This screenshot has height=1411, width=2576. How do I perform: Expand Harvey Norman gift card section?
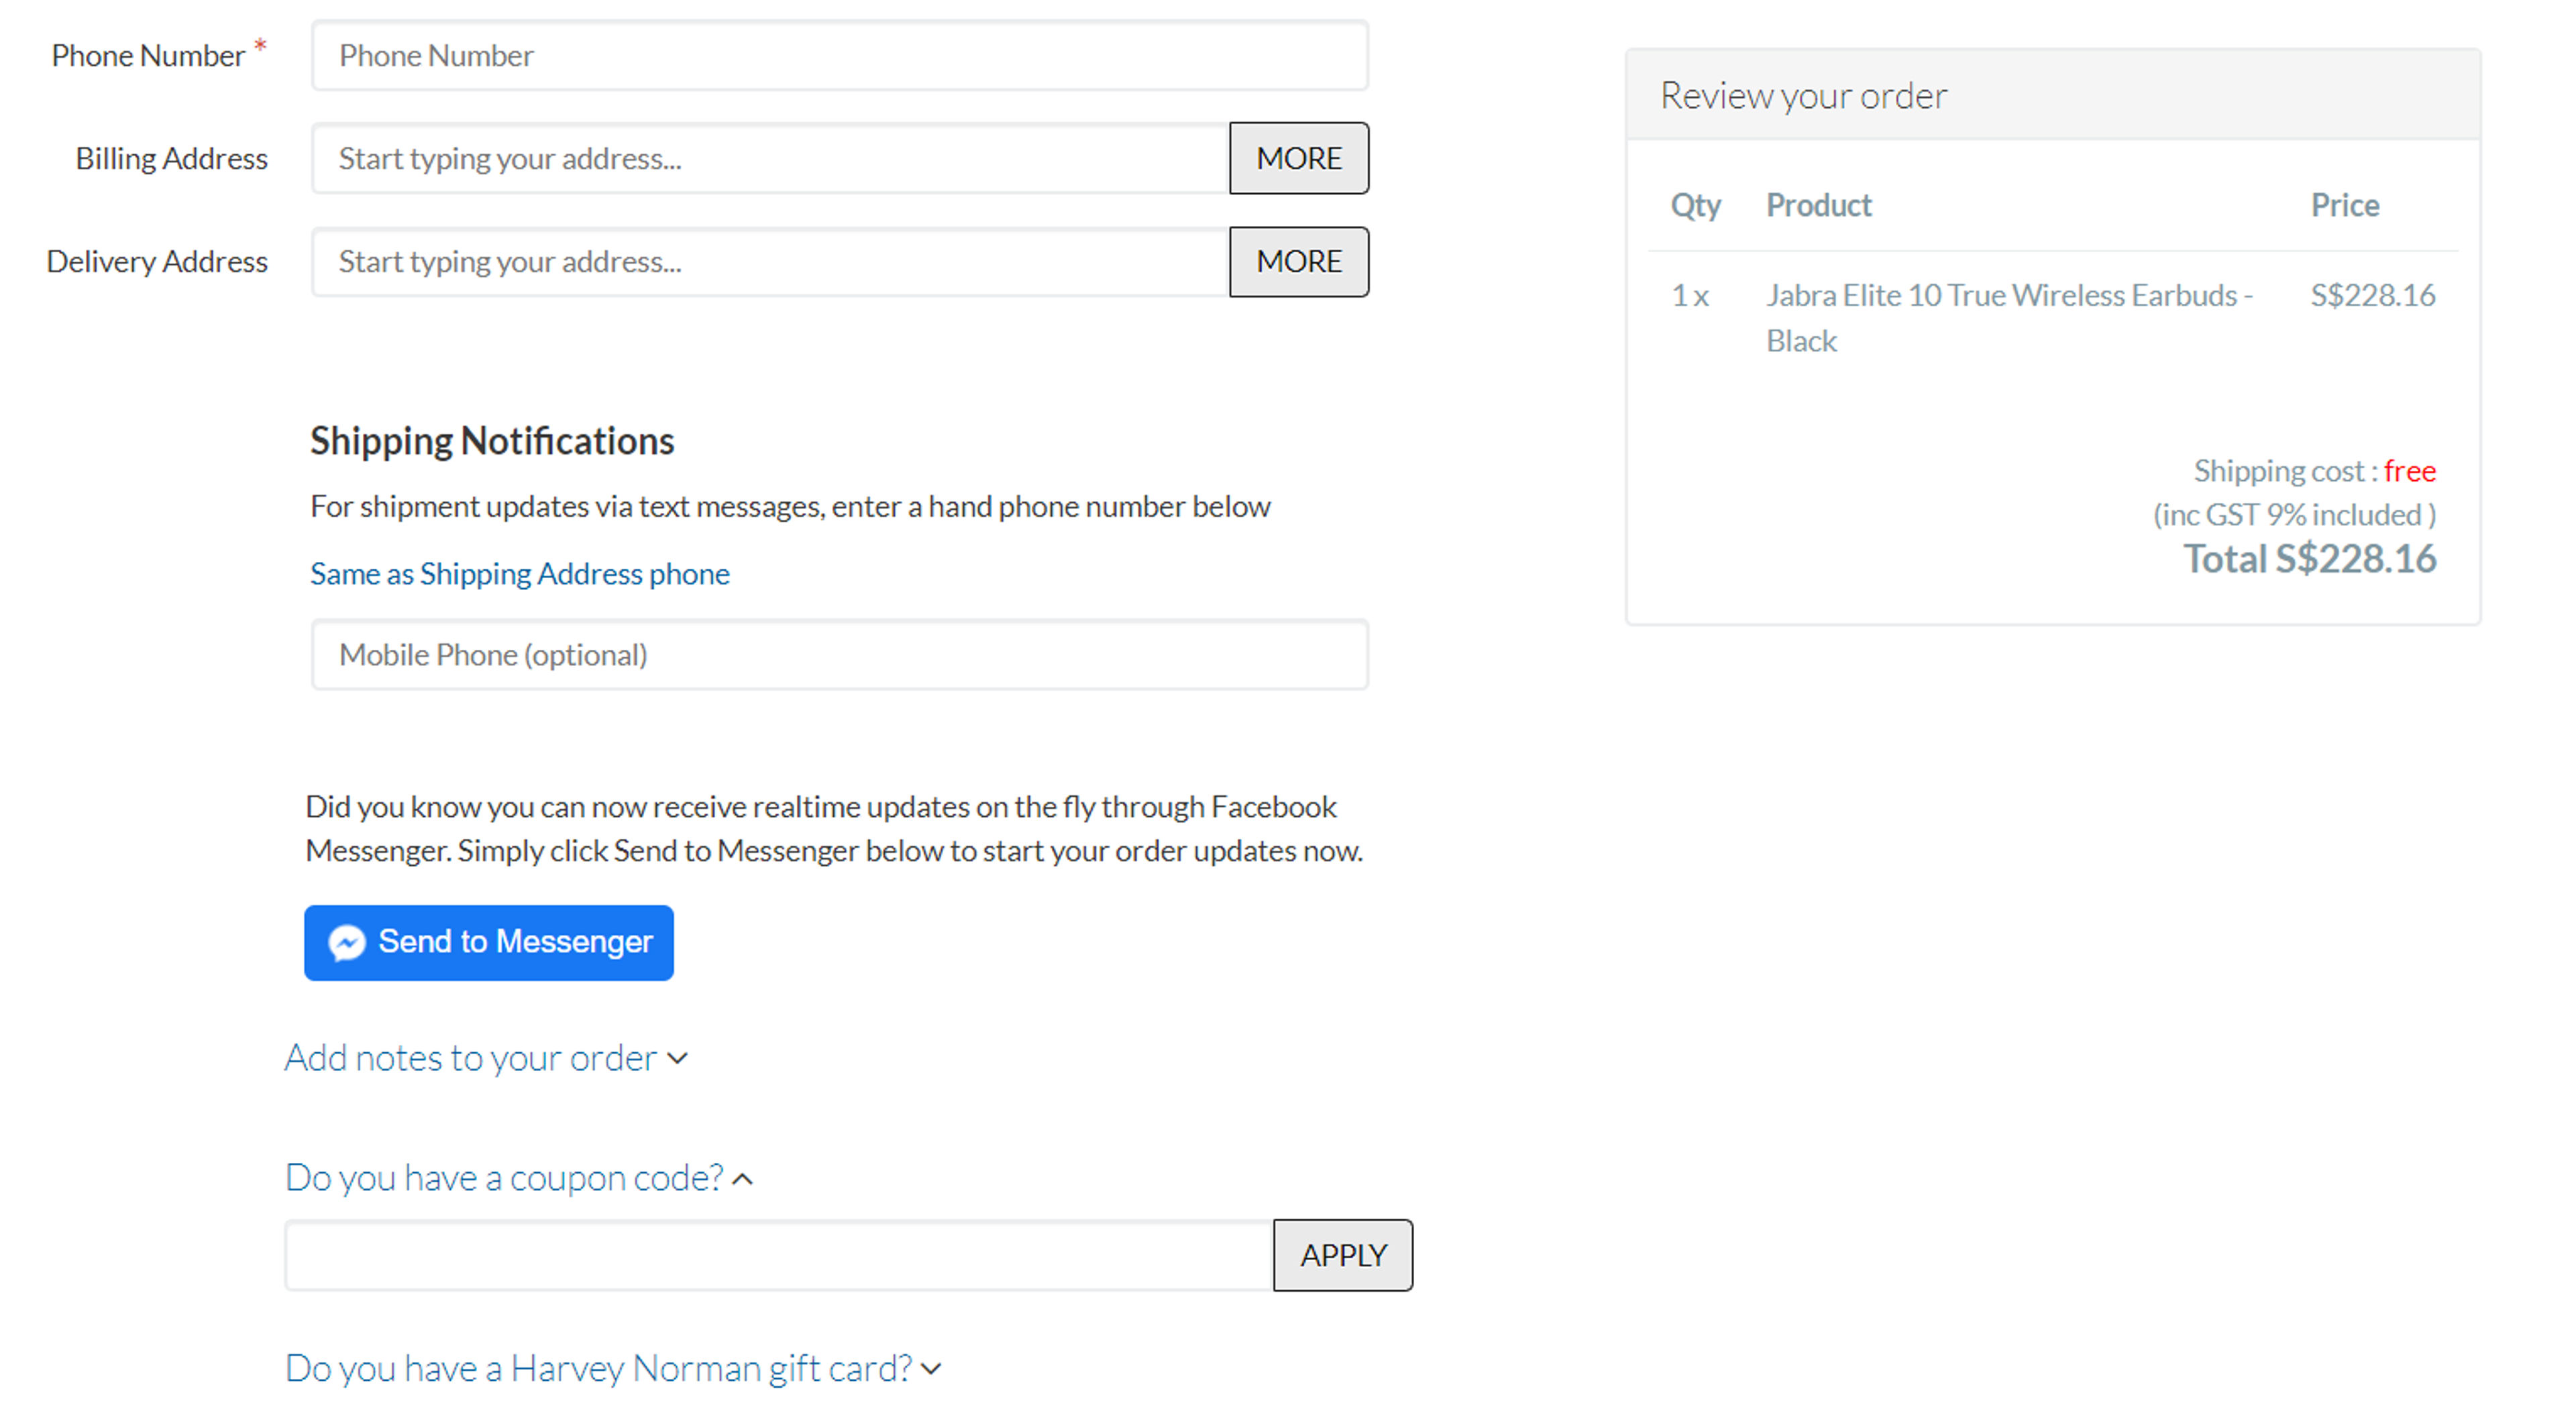point(613,1368)
